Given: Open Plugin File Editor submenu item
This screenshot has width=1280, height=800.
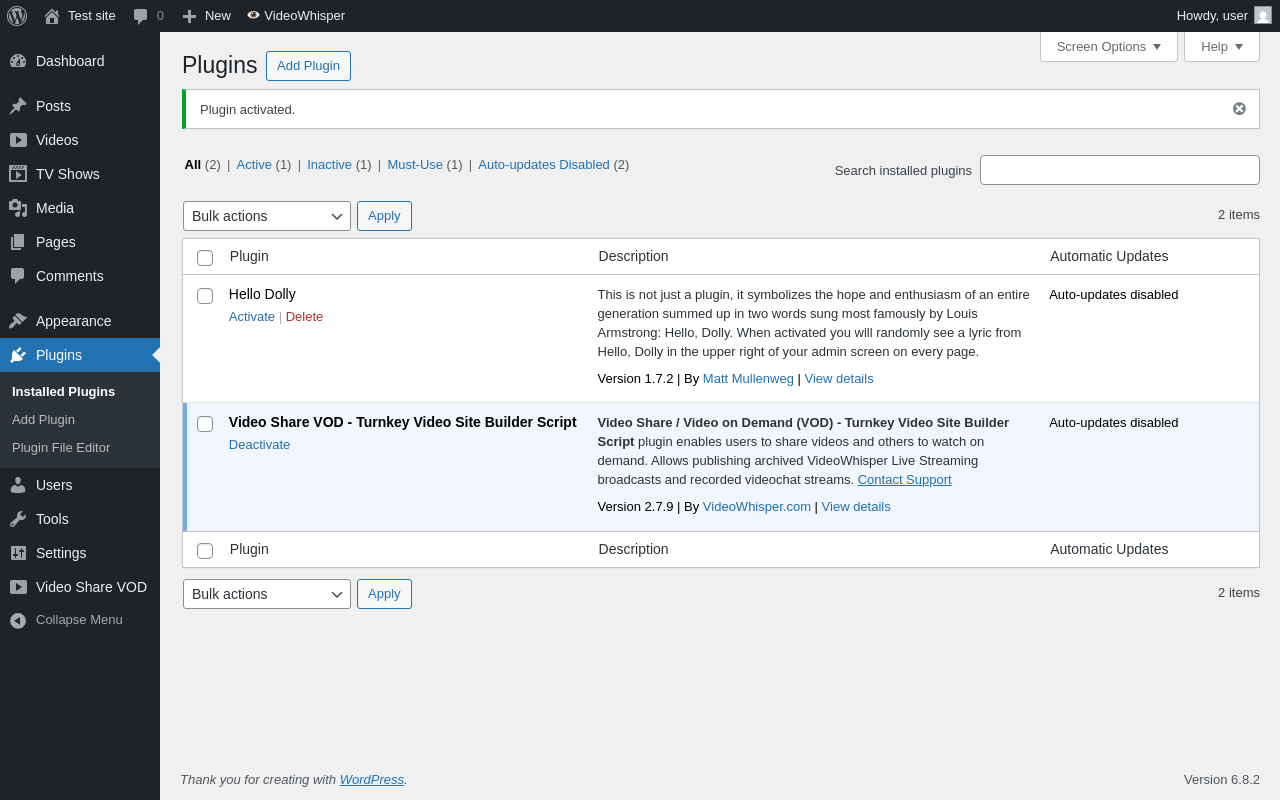Looking at the screenshot, I should pyautogui.click(x=61, y=448).
